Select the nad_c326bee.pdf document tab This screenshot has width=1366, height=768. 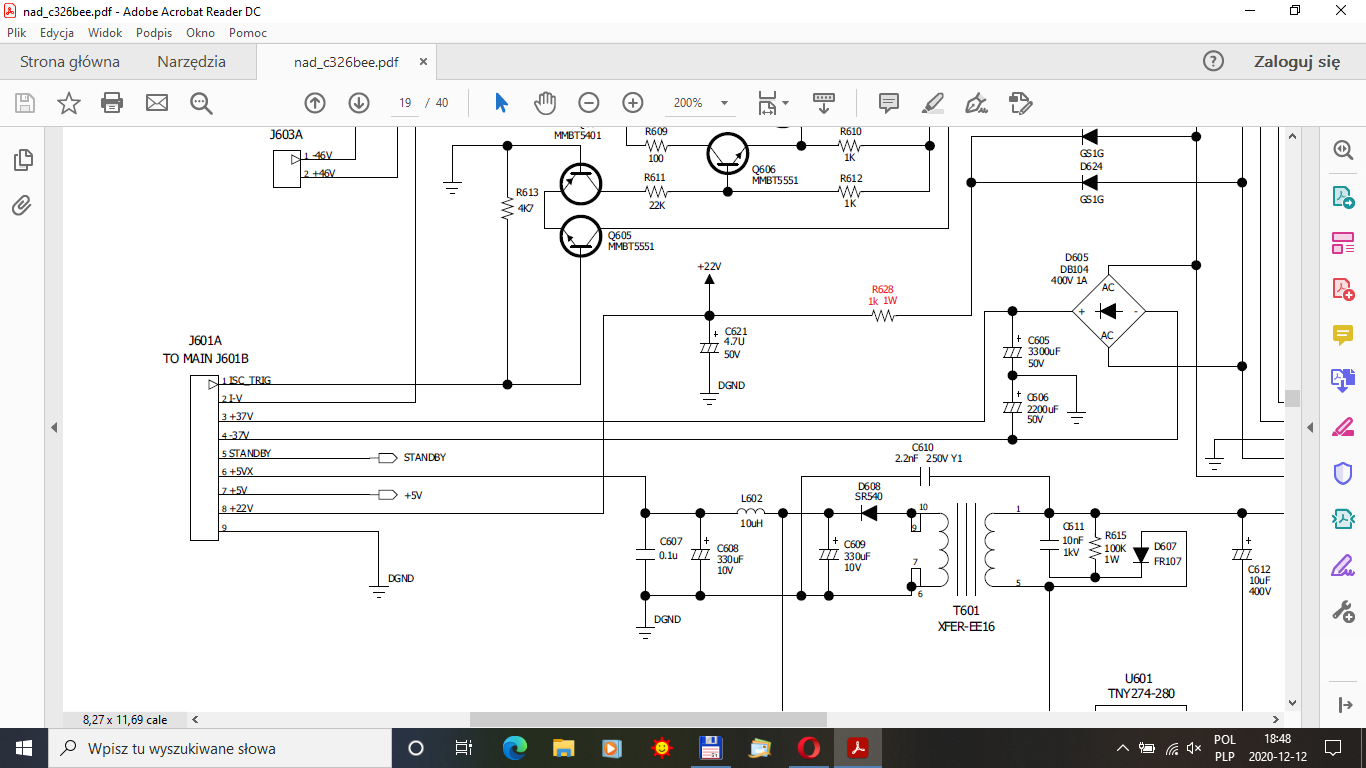click(x=346, y=62)
